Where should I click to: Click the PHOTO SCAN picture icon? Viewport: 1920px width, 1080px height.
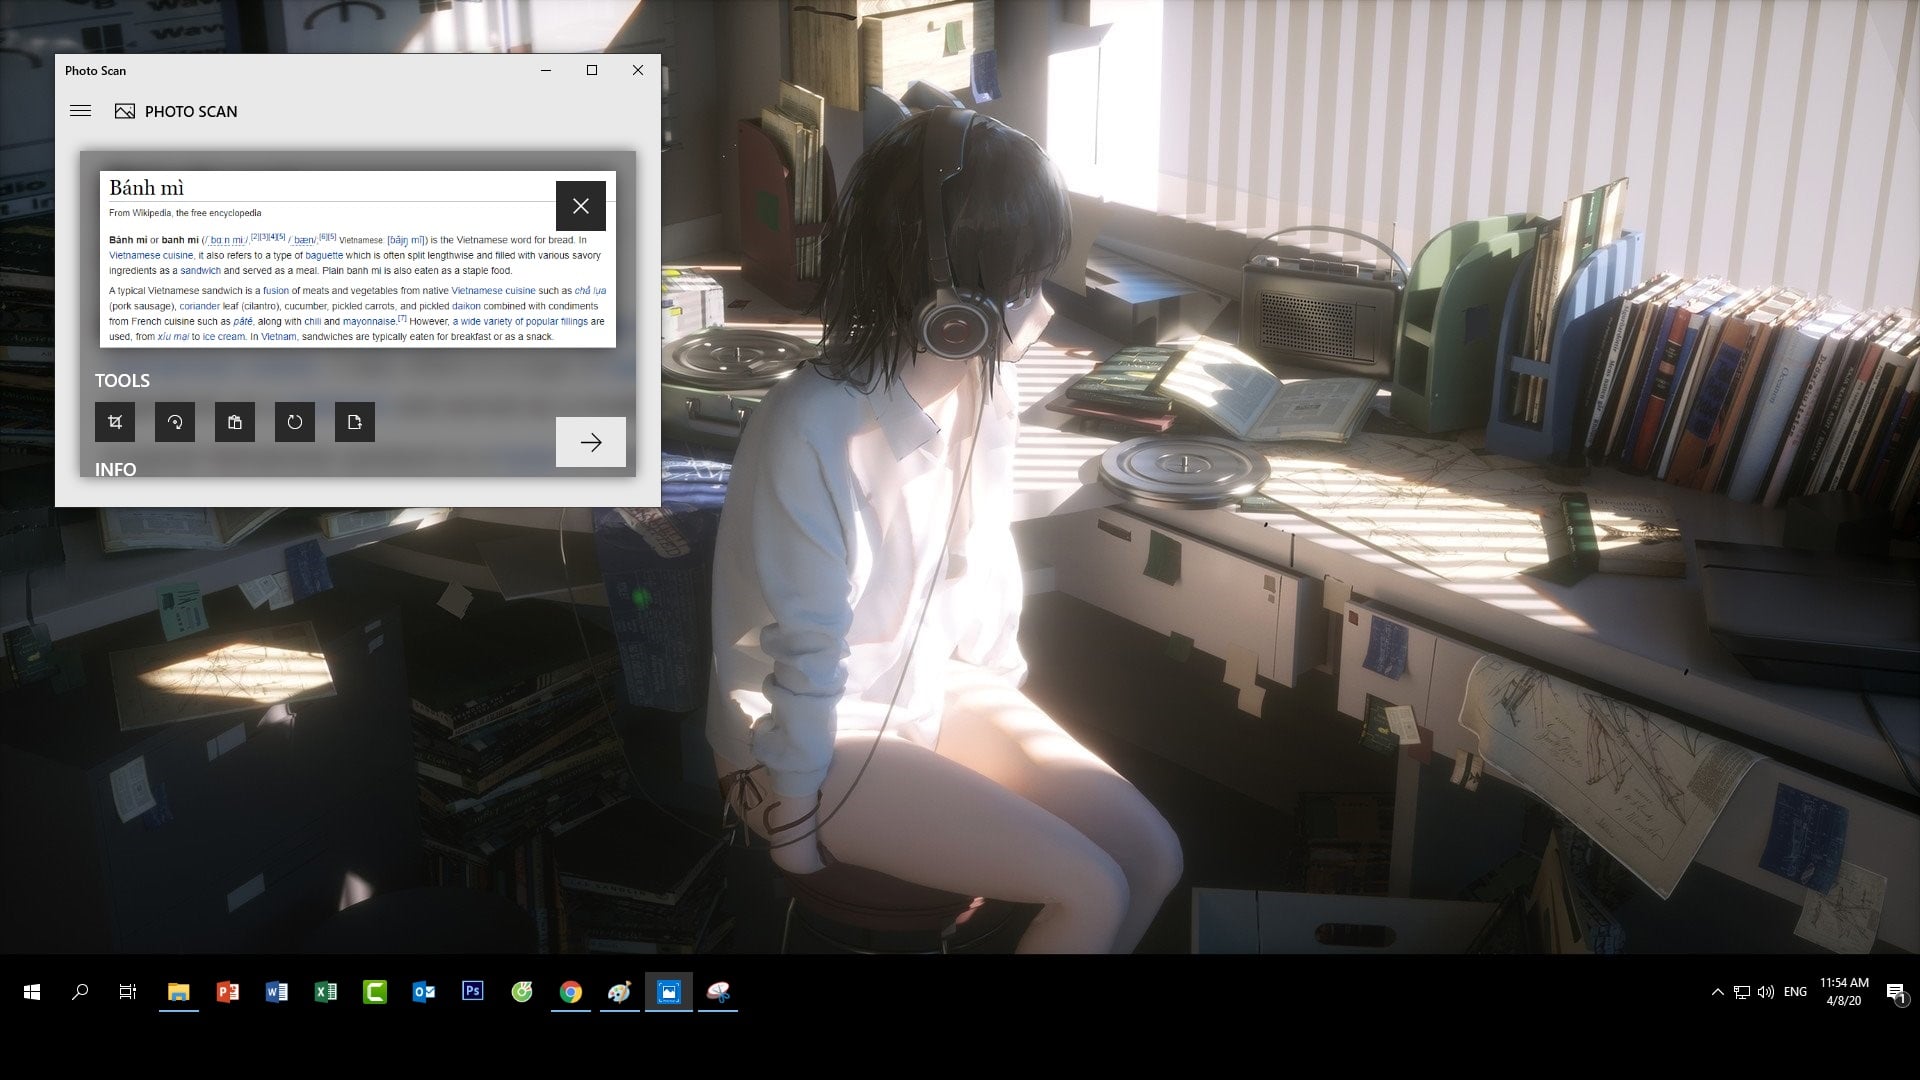[125, 111]
